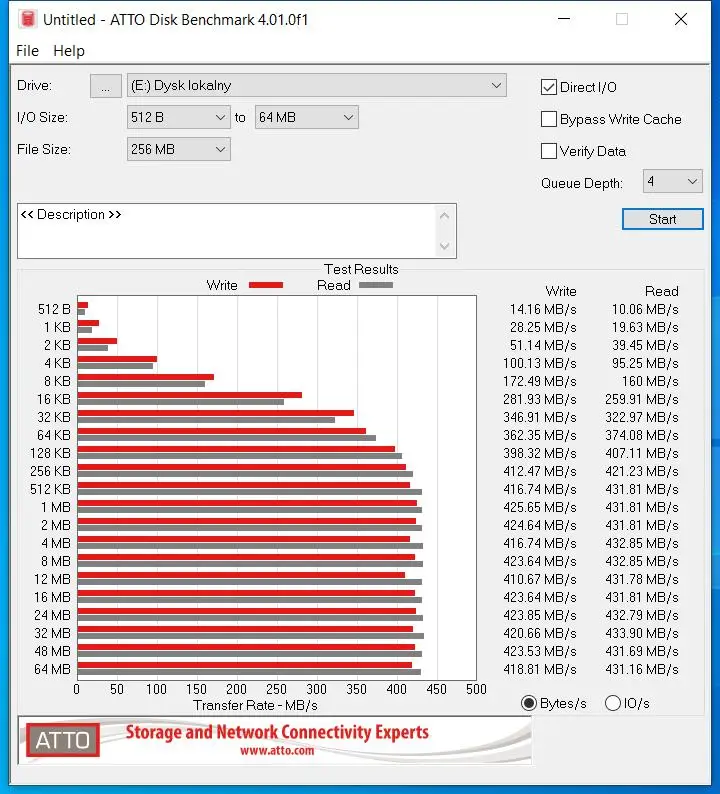Expand the Drive dropdown (E:) Dysk lokalny

316,86
